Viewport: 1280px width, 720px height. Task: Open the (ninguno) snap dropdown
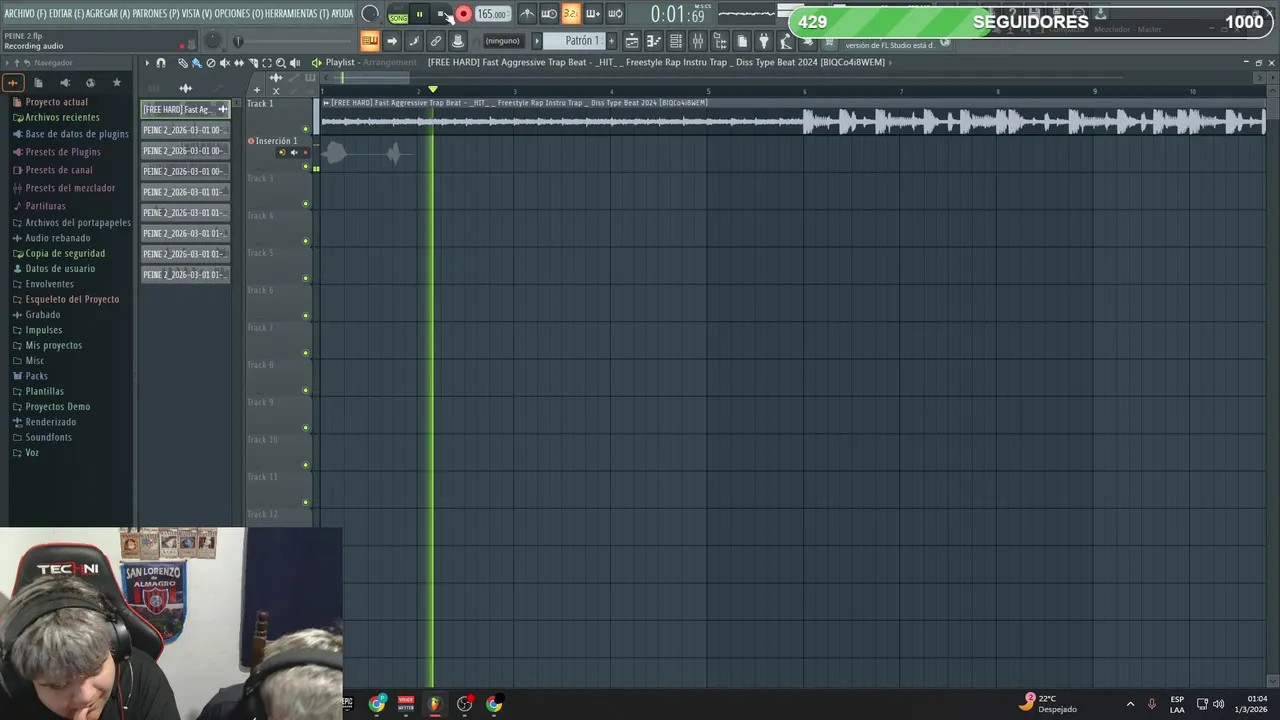tap(502, 41)
